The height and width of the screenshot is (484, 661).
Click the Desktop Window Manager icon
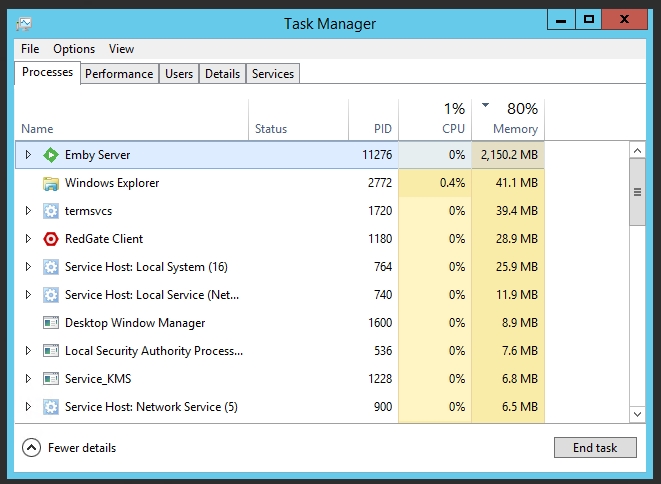tap(51, 323)
